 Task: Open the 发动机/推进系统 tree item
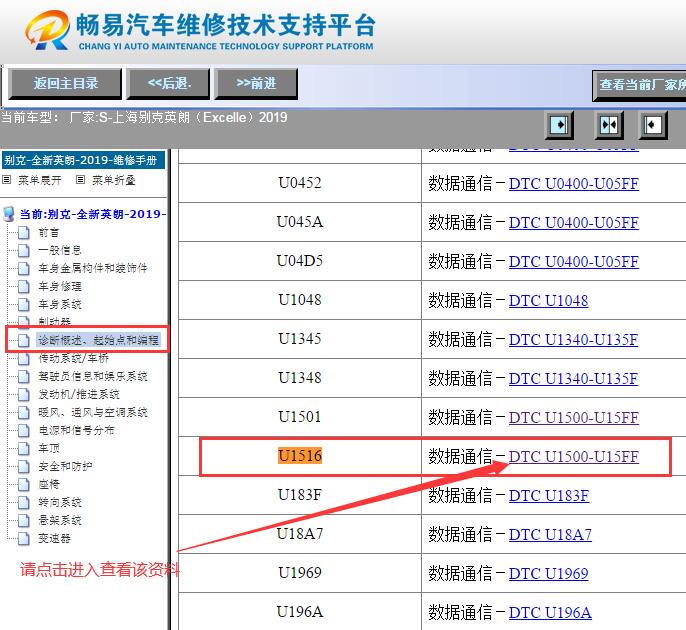point(79,395)
